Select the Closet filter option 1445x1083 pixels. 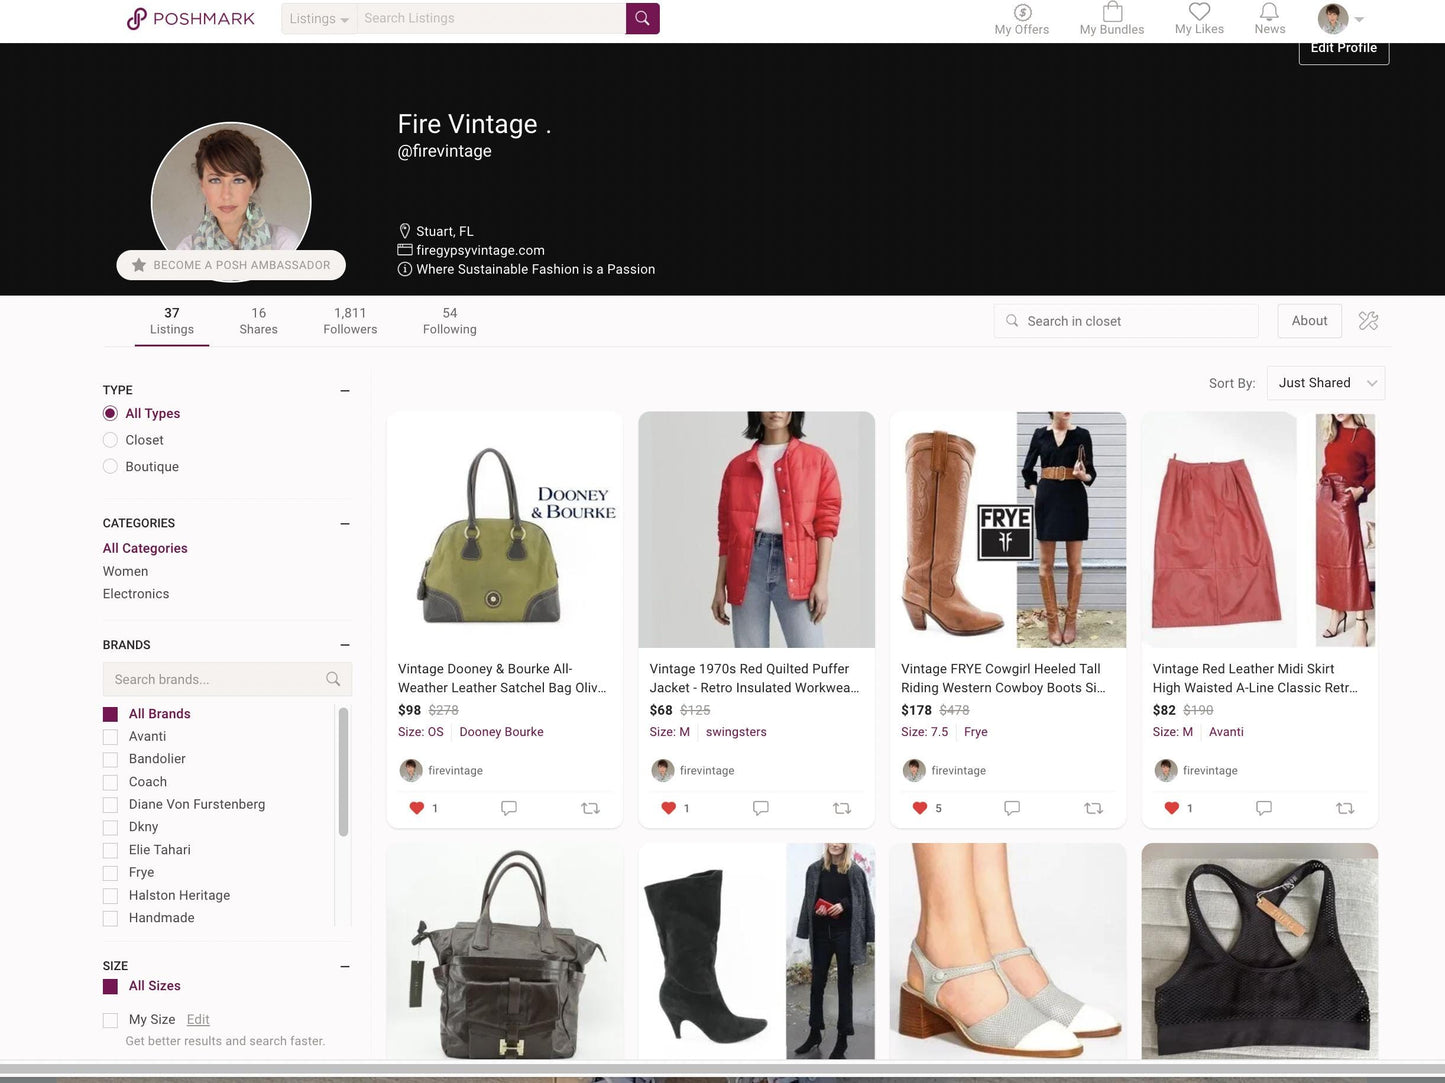coord(110,440)
